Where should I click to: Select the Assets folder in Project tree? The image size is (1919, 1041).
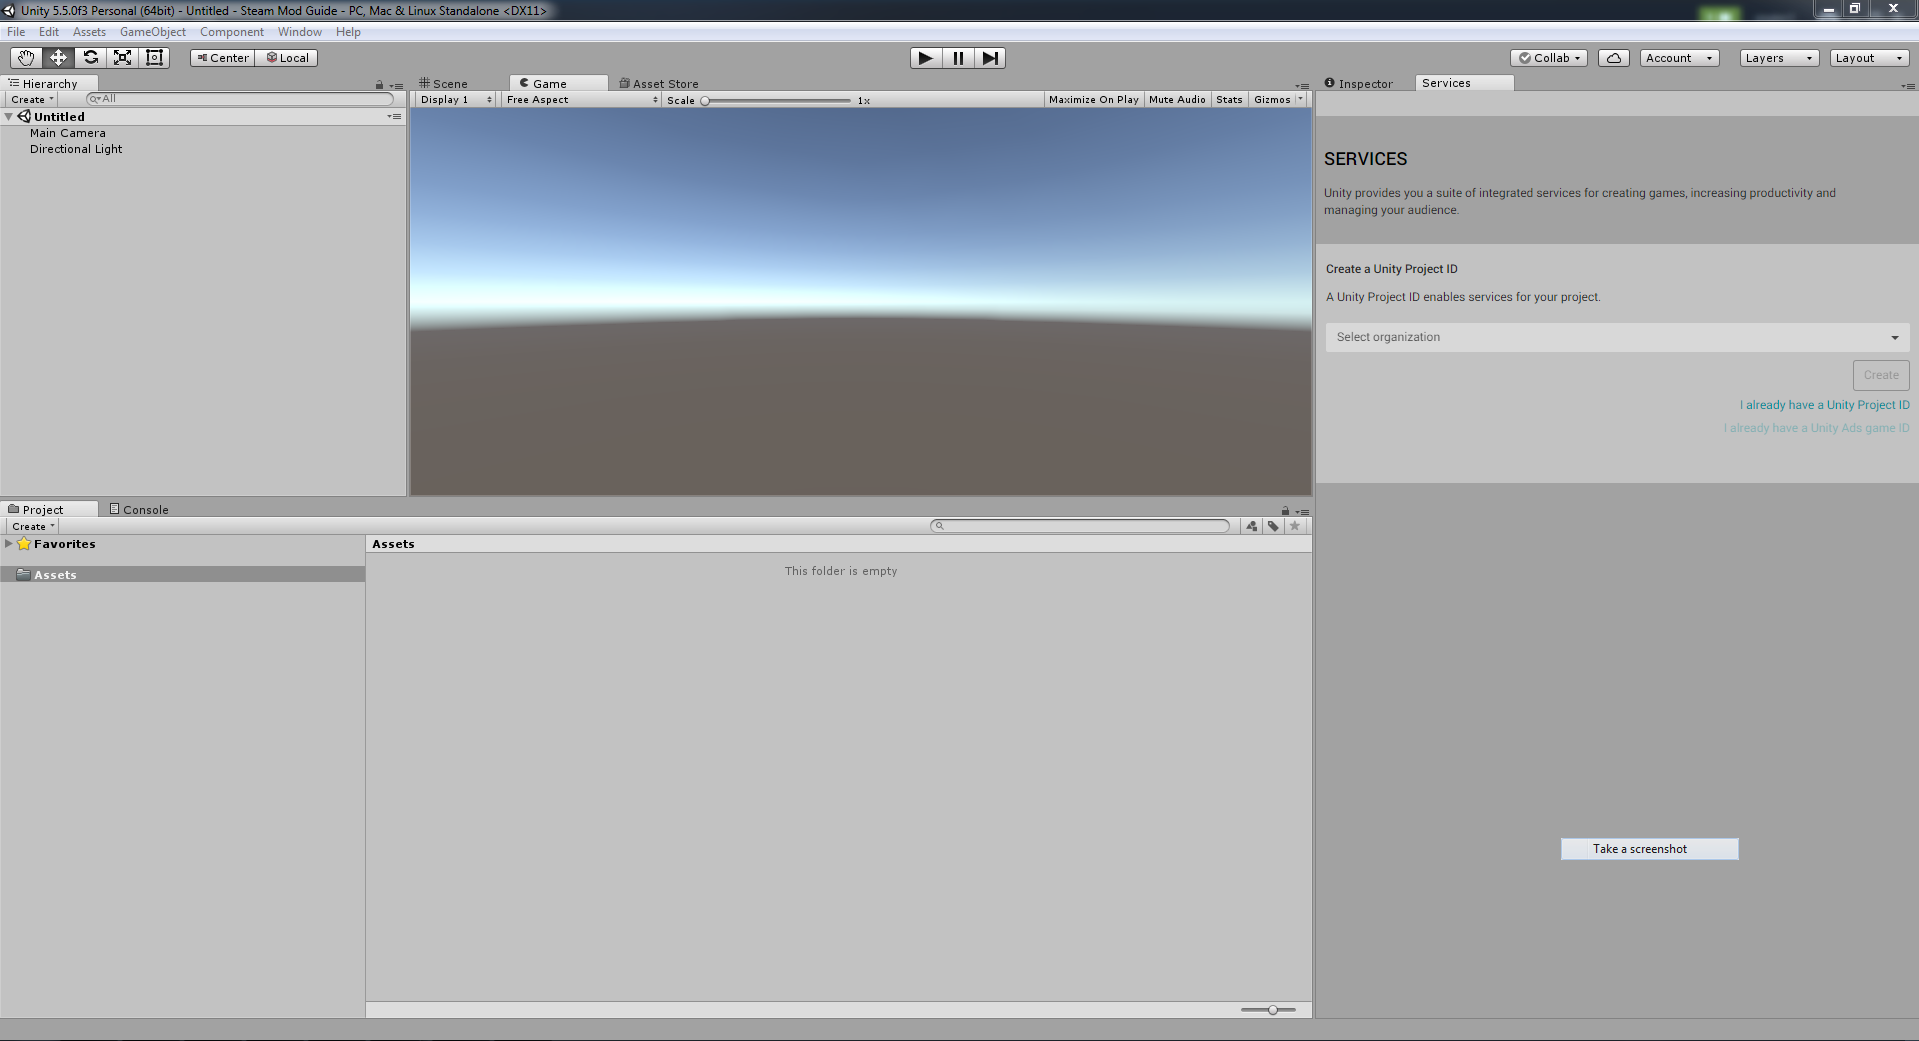(182, 575)
